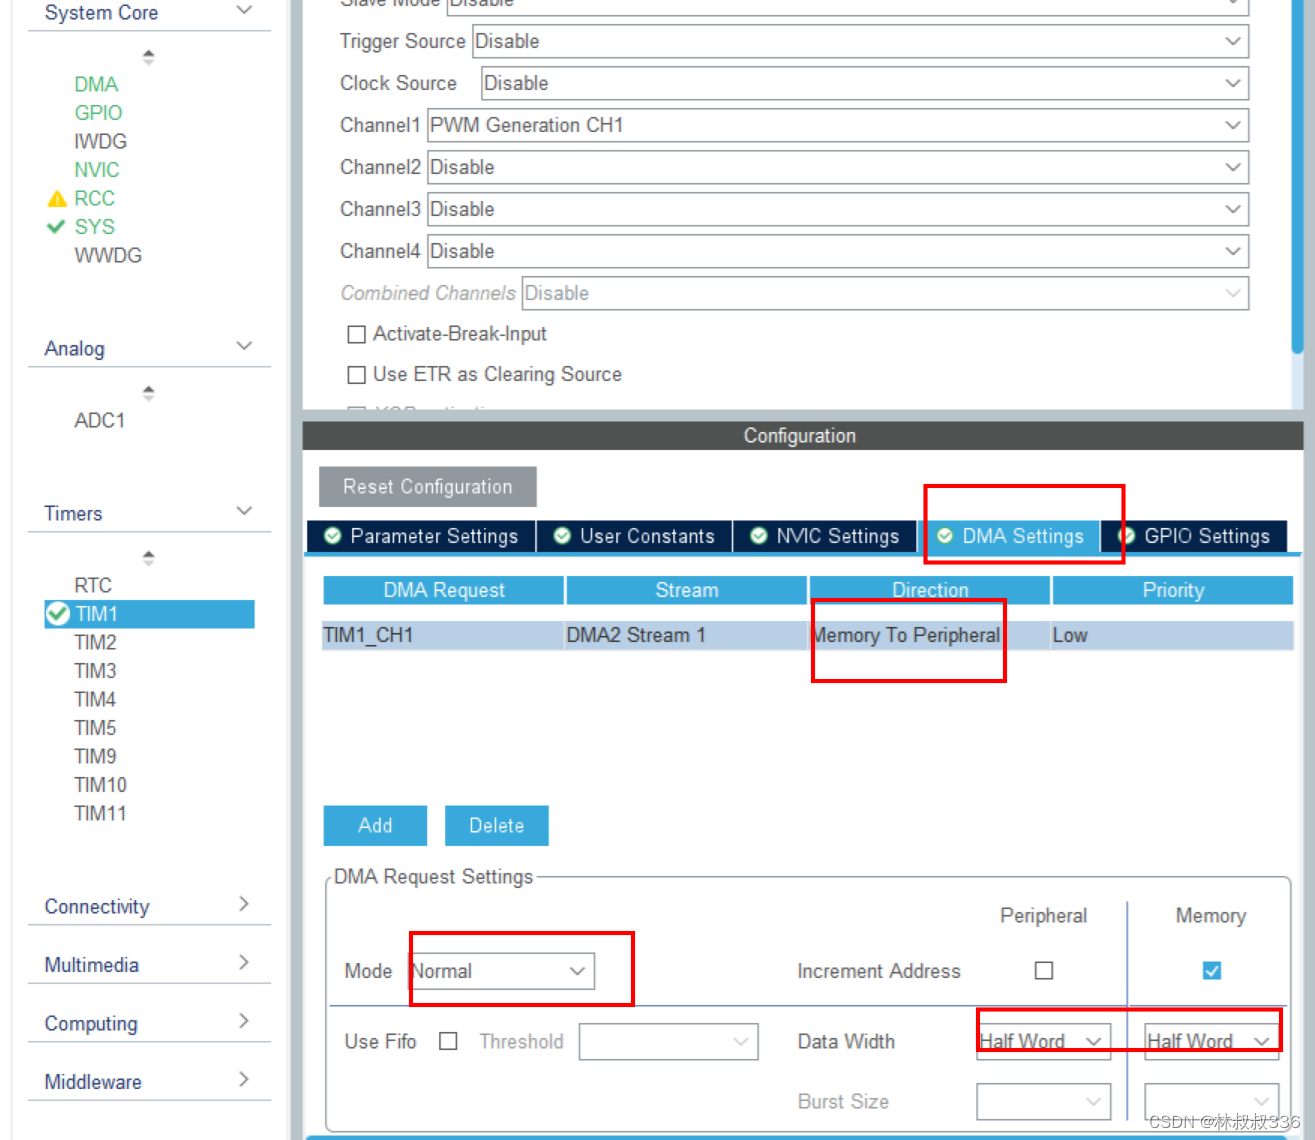
Task: Click TIM1_CH1 DMA request cell
Action: 443,635
